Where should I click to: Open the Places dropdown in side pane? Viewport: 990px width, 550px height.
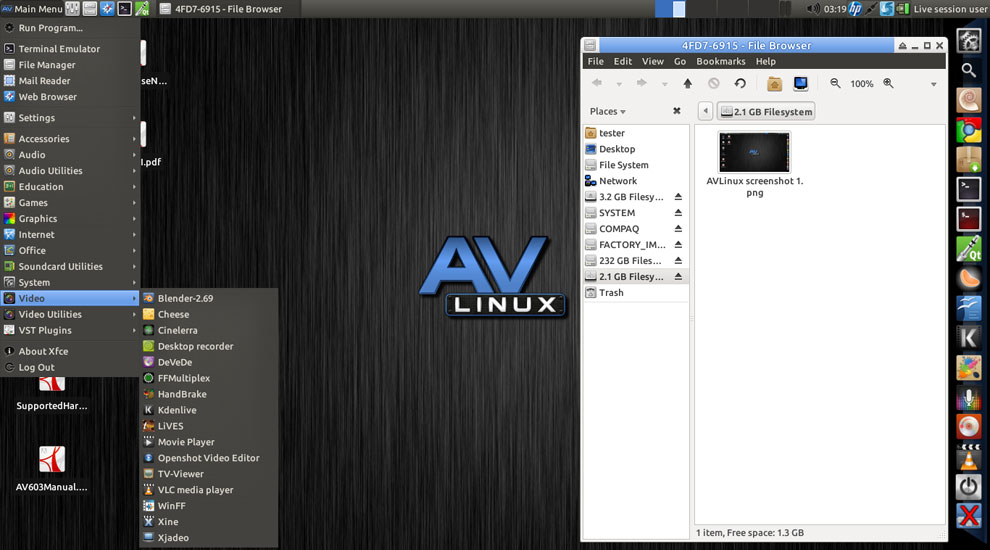(607, 111)
